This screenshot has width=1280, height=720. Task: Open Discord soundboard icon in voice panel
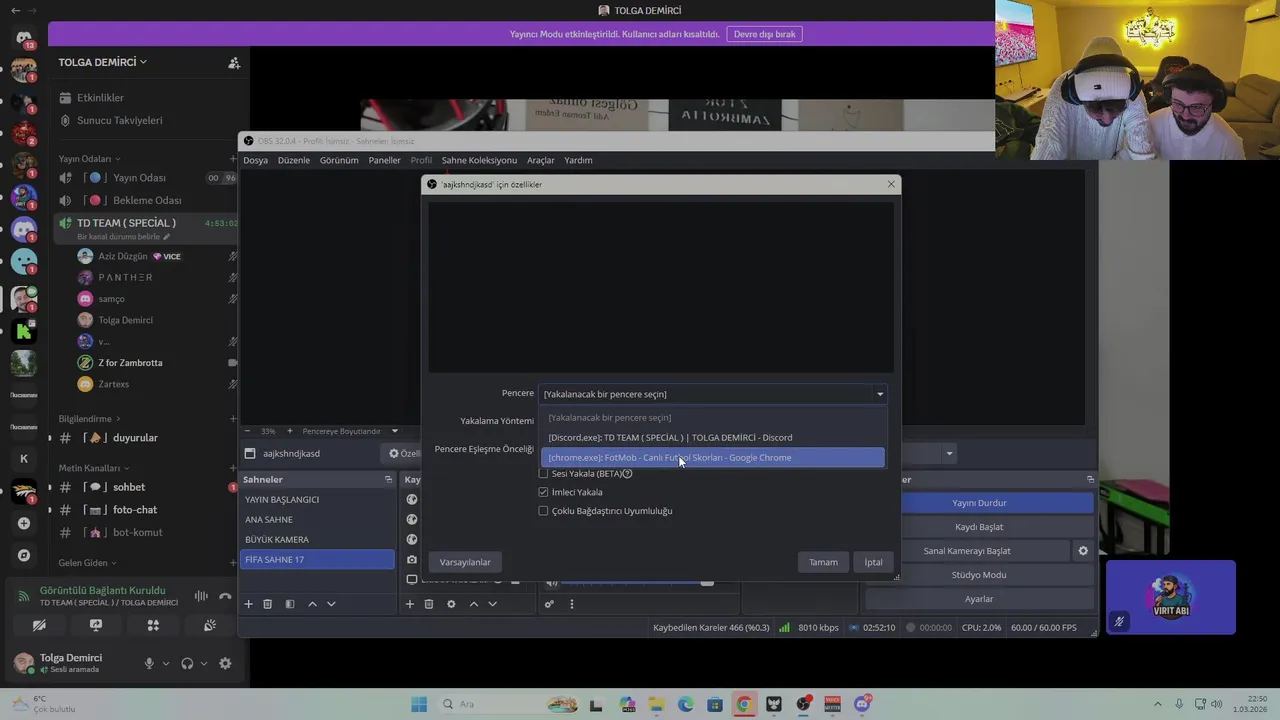click(x=210, y=625)
